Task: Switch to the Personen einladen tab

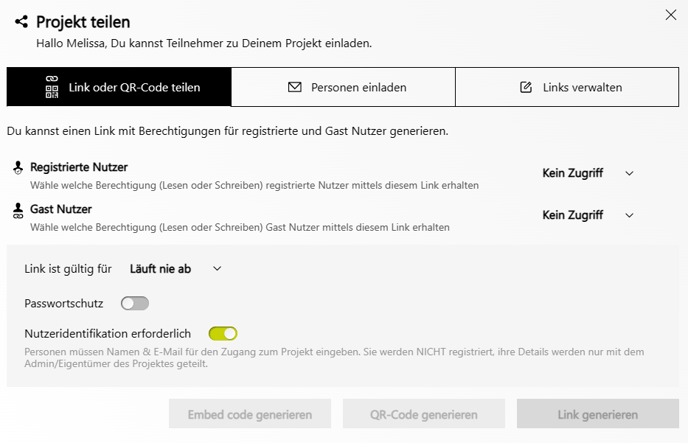Action: 343,87
